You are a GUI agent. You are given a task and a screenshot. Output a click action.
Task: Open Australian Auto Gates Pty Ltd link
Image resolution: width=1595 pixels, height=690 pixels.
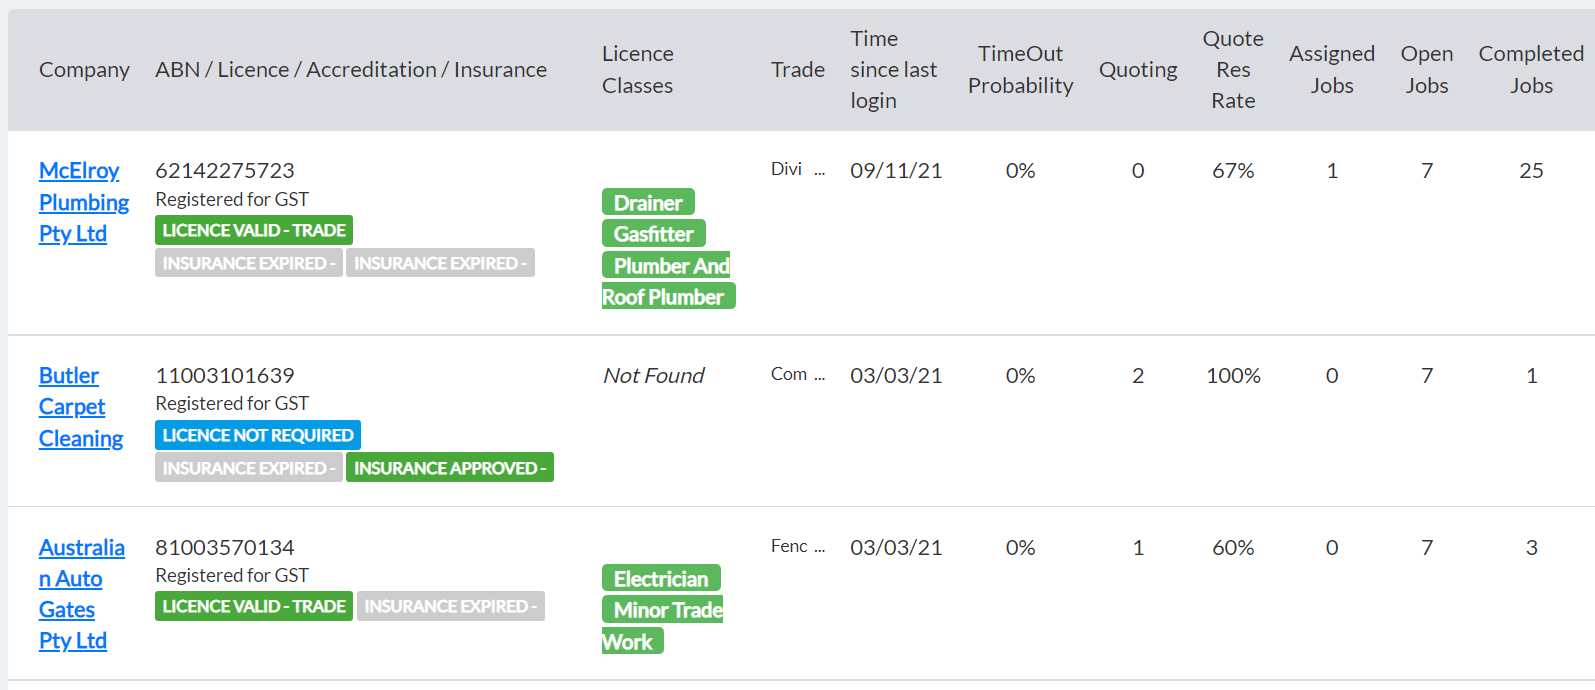click(x=82, y=594)
